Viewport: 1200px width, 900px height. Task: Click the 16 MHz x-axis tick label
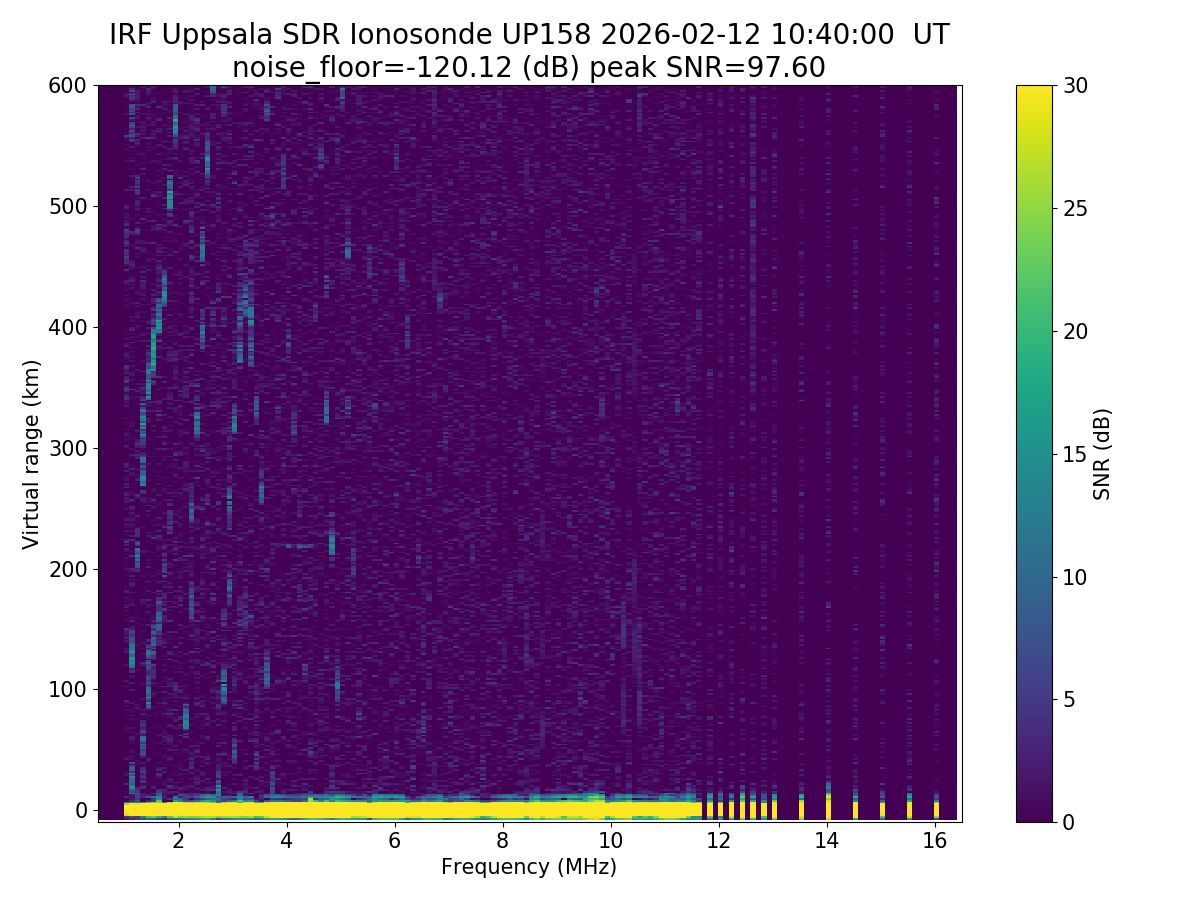tap(934, 841)
